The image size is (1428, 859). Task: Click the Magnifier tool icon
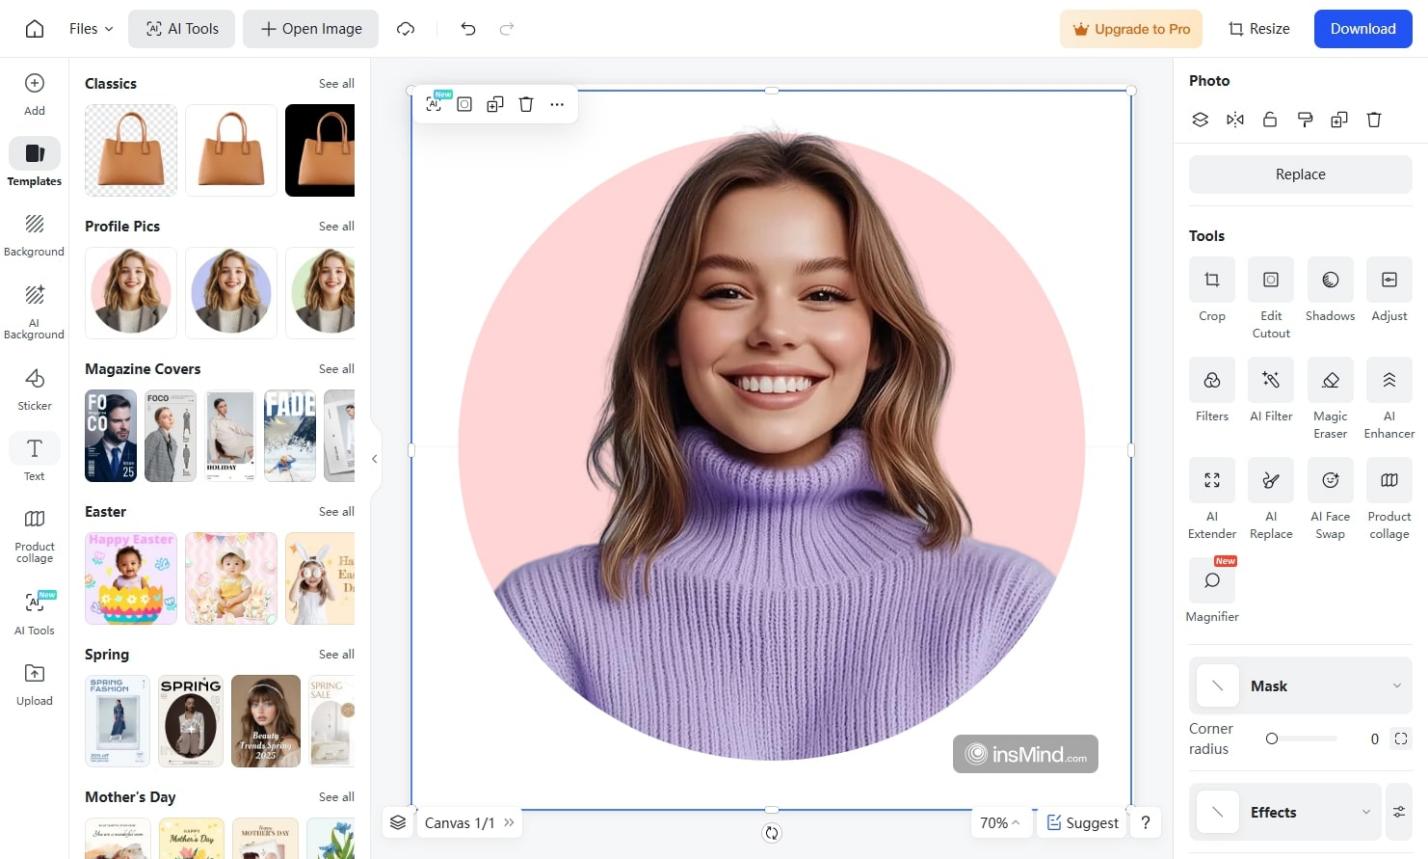[x=1211, y=581]
